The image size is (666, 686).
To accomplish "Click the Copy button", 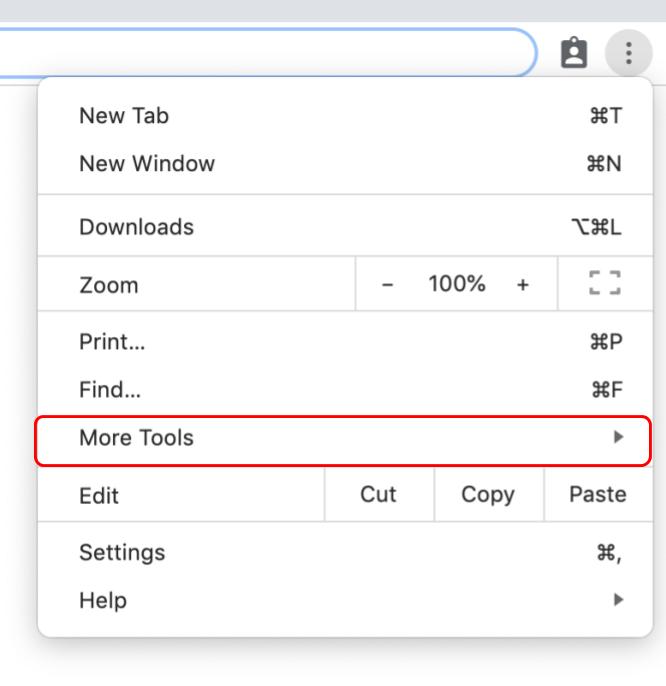I will point(488,495).
